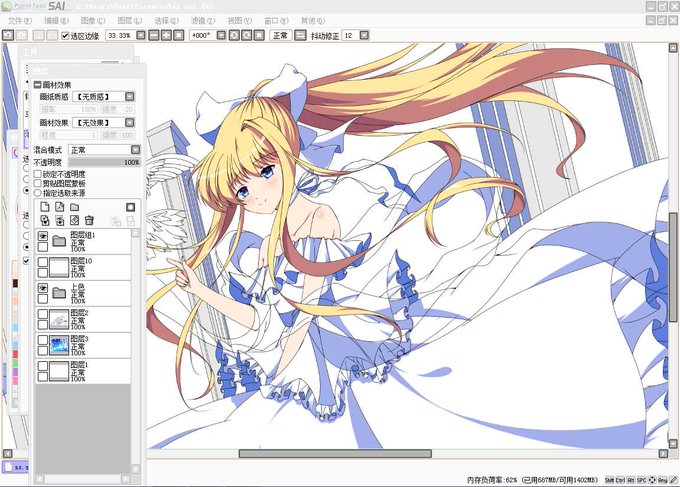This screenshot has height=487, width=680.
Task: Open the zoom percentage dropdown
Action: [141, 35]
